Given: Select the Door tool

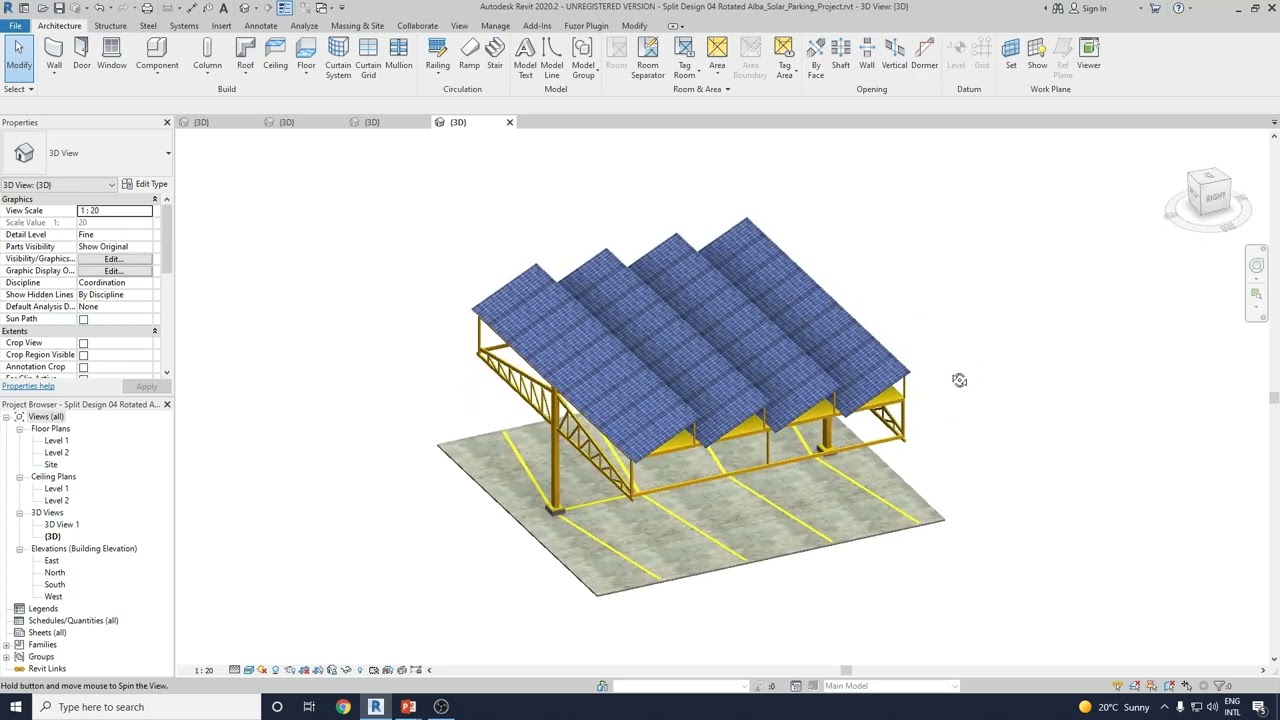Looking at the screenshot, I should tap(82, 54).
